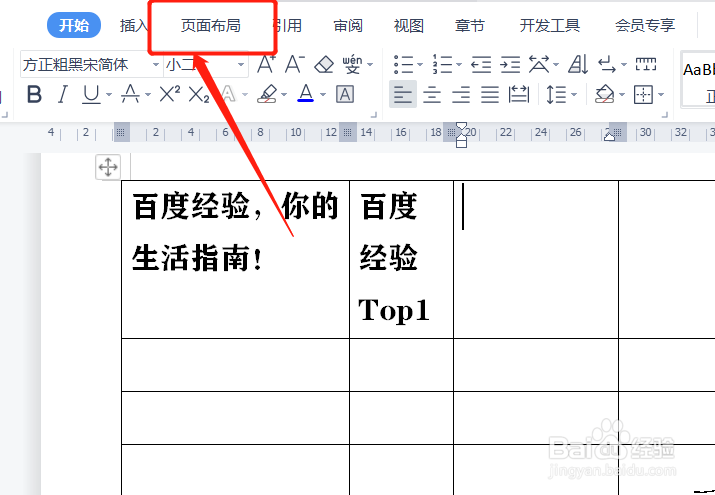This screenshot has width=715, height=495.
Task: Click the phonetic guide wén icon
Action: point(352,64)
